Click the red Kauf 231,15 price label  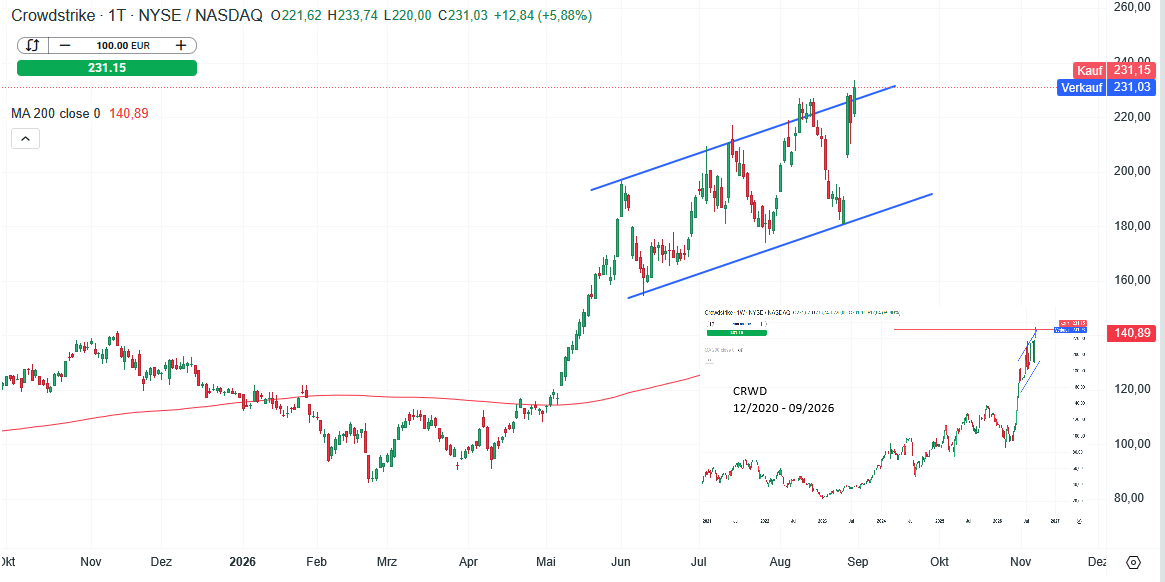[1112, 70]
